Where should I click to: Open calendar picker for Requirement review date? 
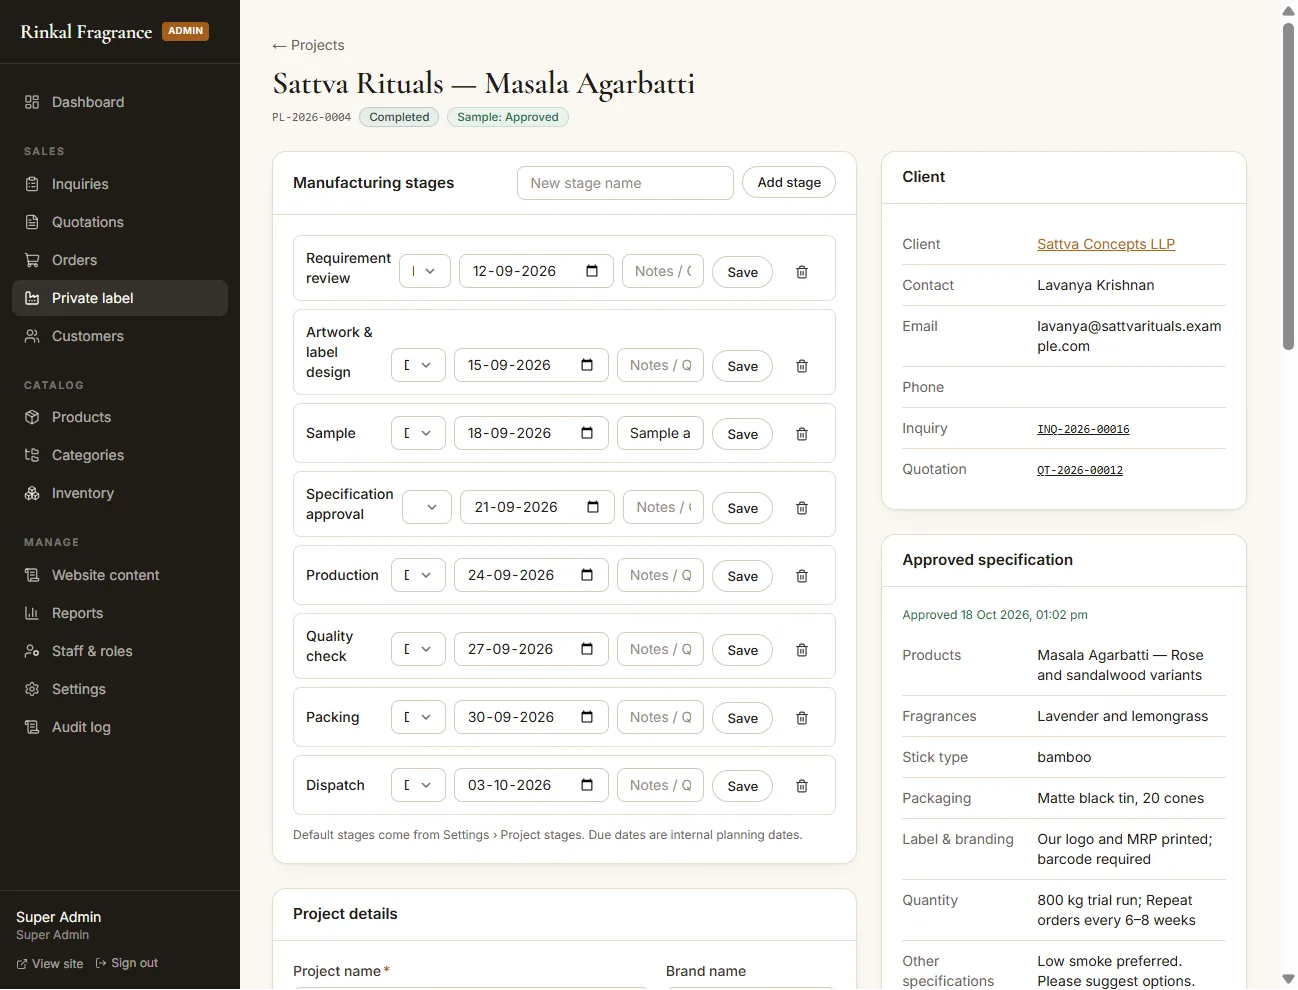click(592, 271)
